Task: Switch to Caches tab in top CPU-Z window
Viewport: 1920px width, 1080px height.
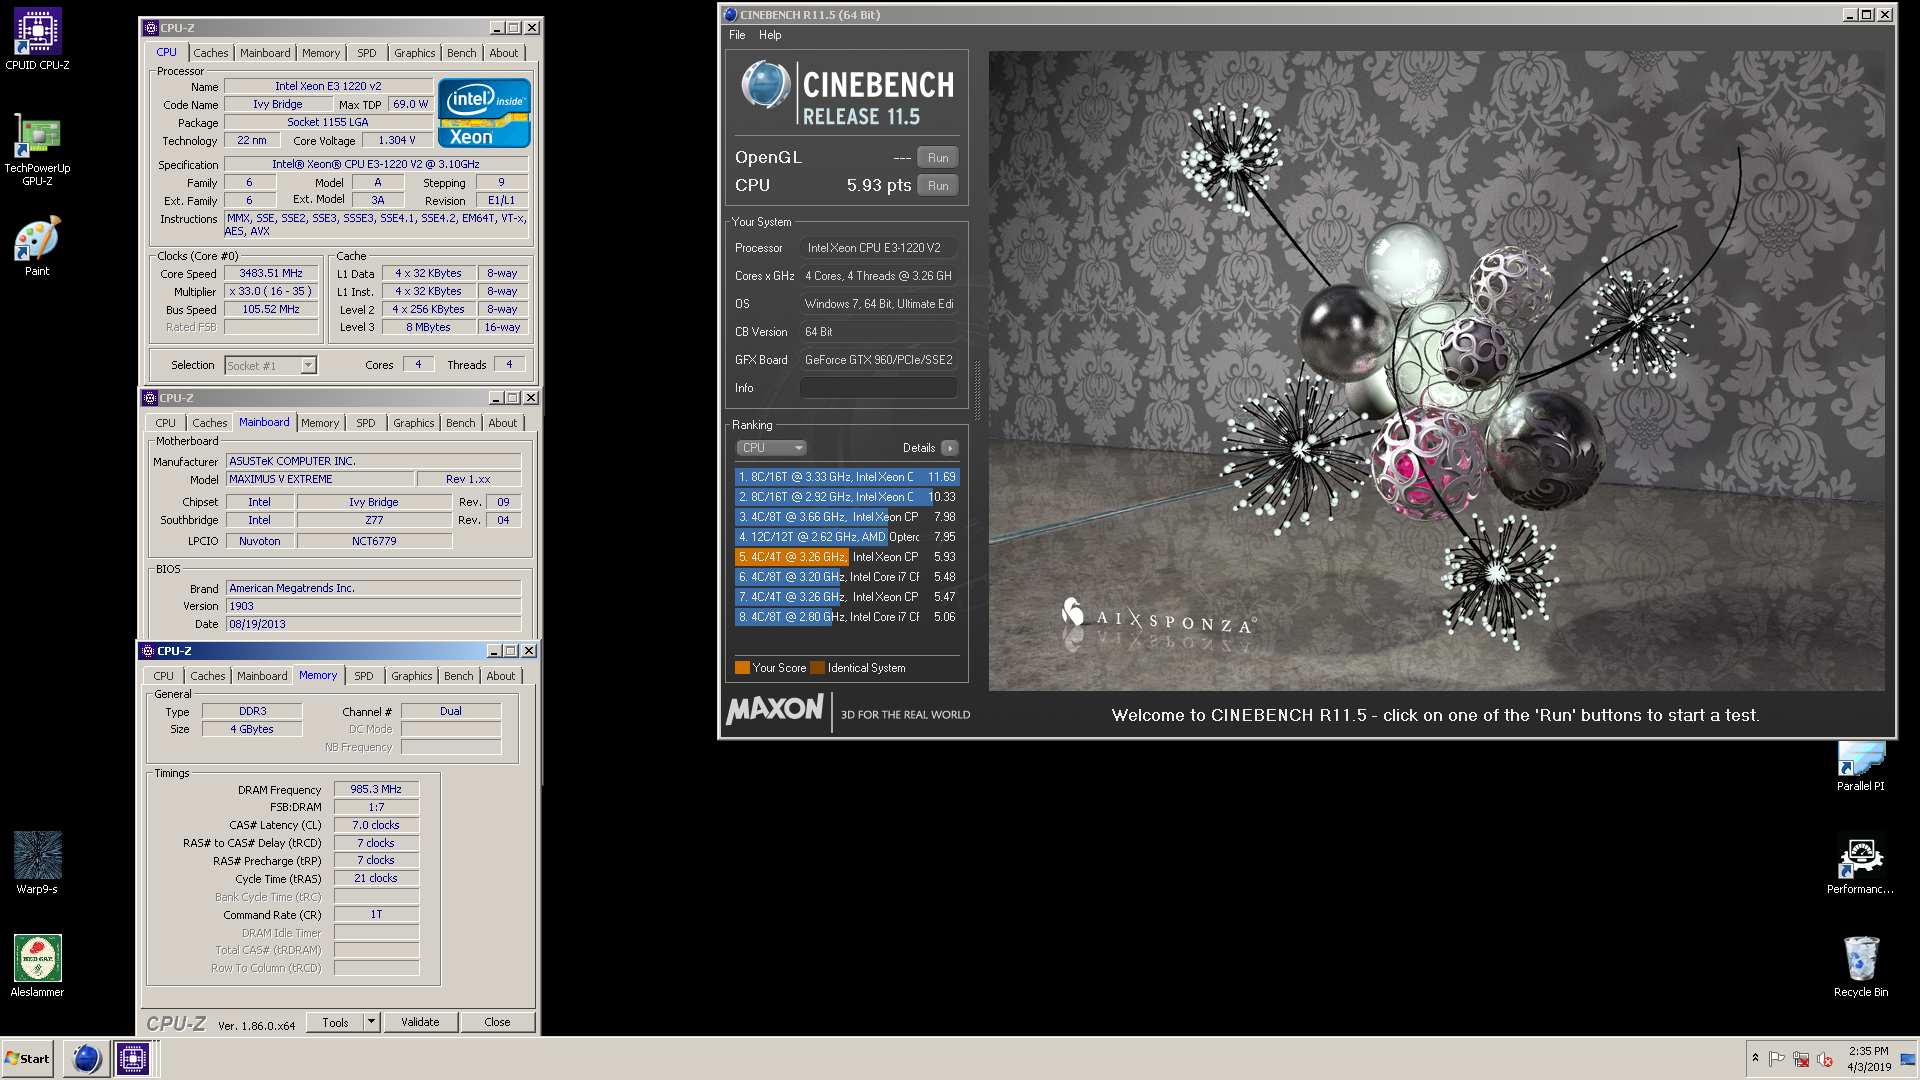Action: pyautogui.click(x=210, y=53)
